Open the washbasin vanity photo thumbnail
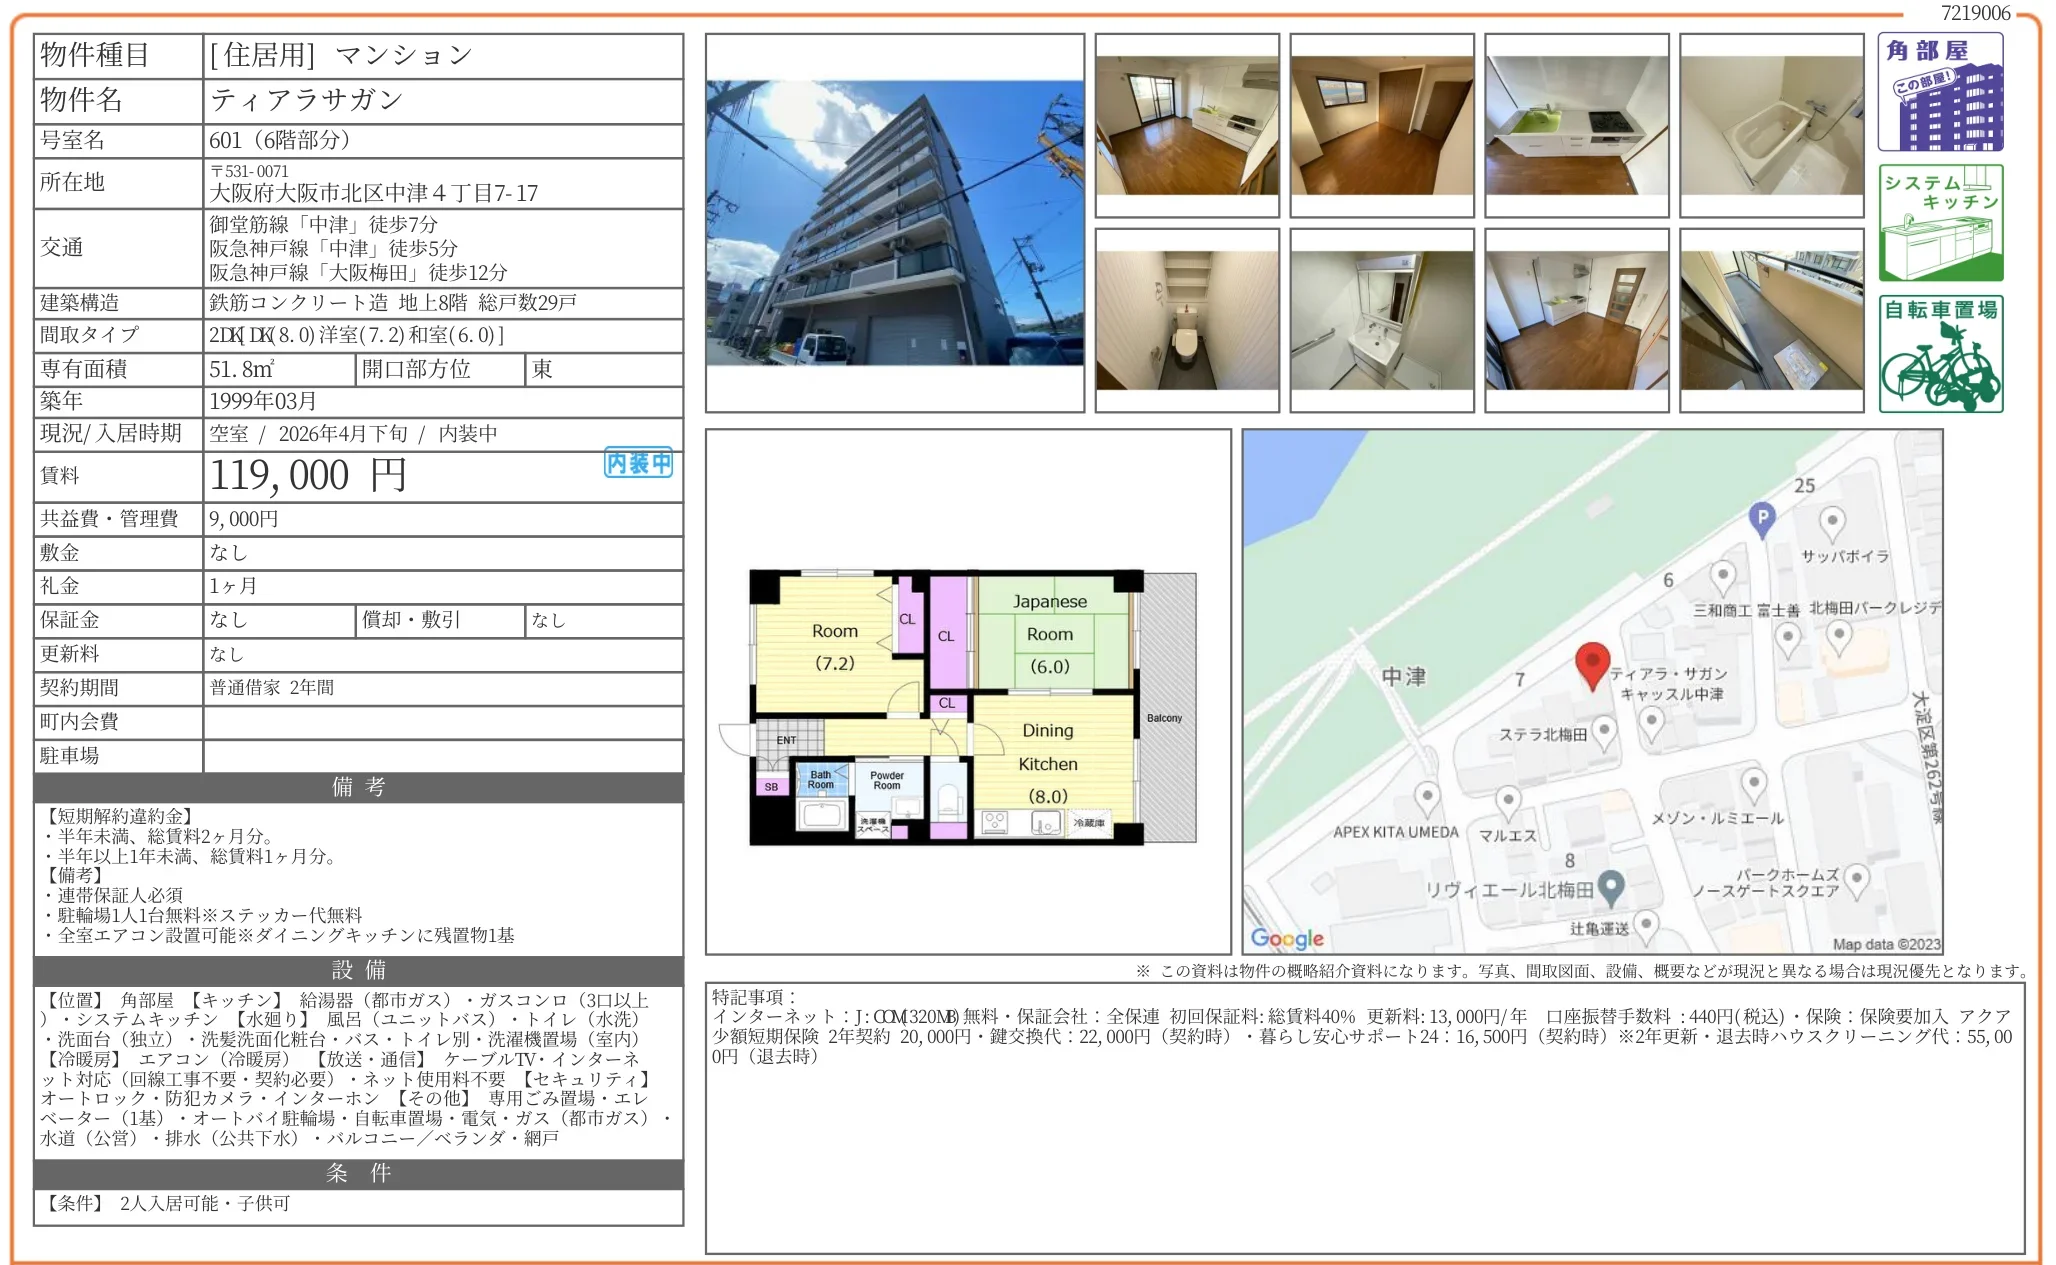This screenshot has width=2056, height=1265. pos(1381,320)
